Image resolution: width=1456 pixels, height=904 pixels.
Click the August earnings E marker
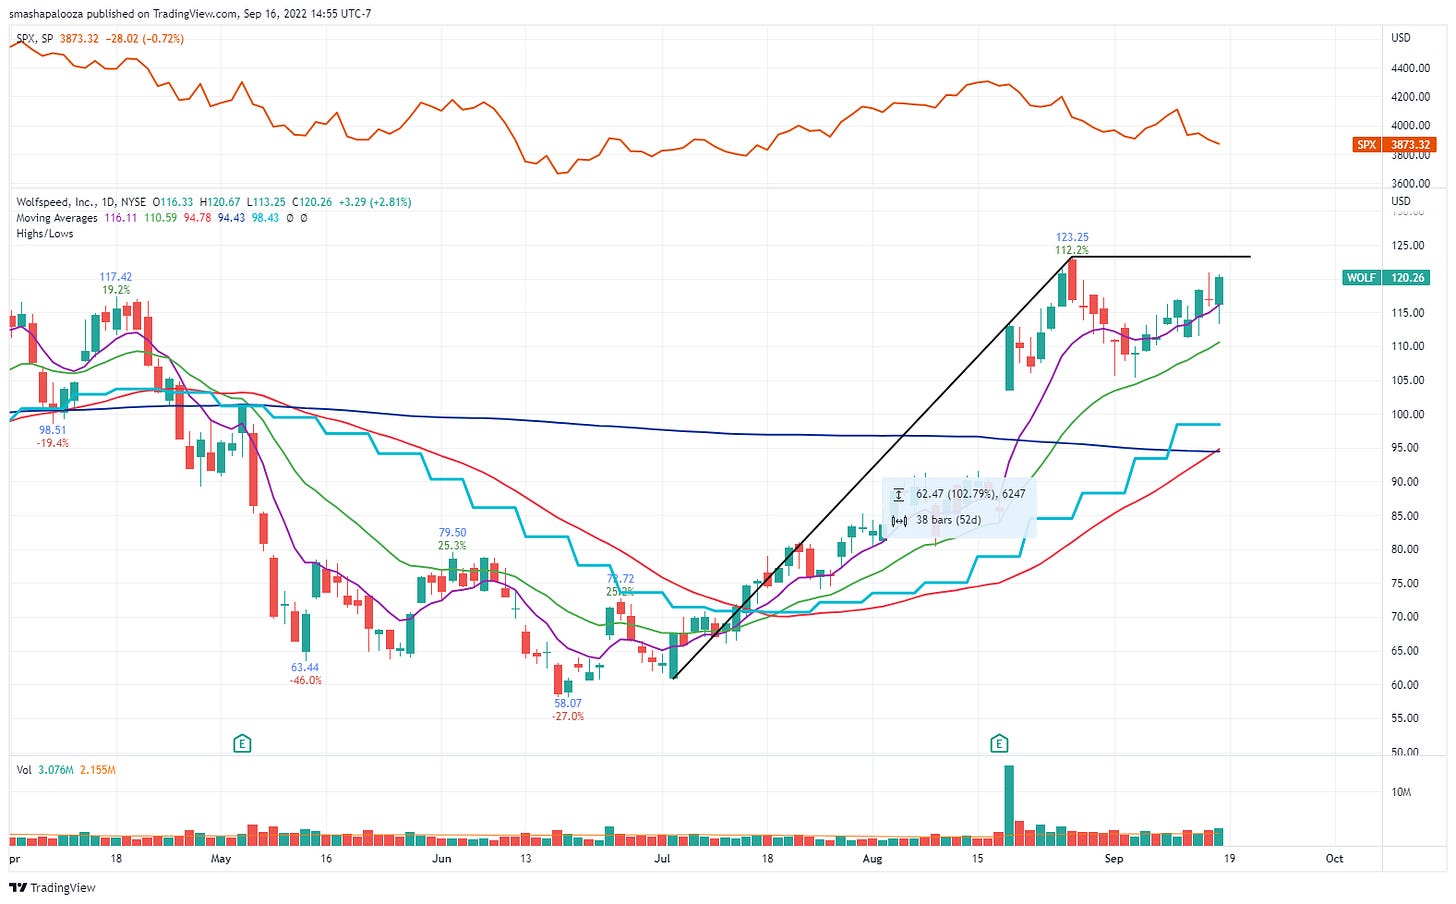pos(998,743)
